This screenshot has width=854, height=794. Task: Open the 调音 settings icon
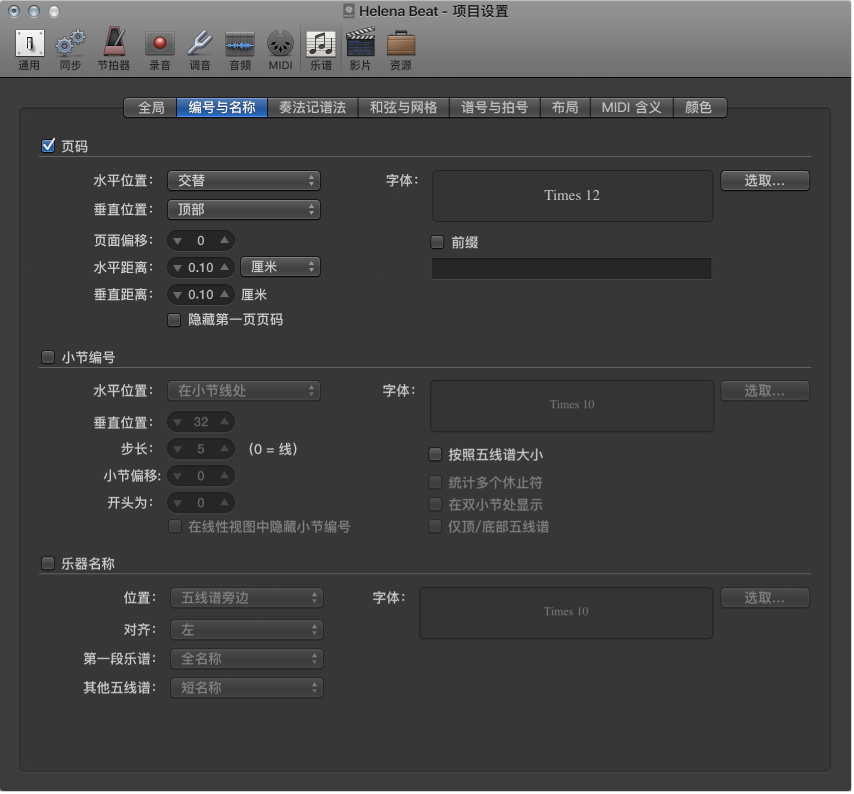[x=198, y=45]
